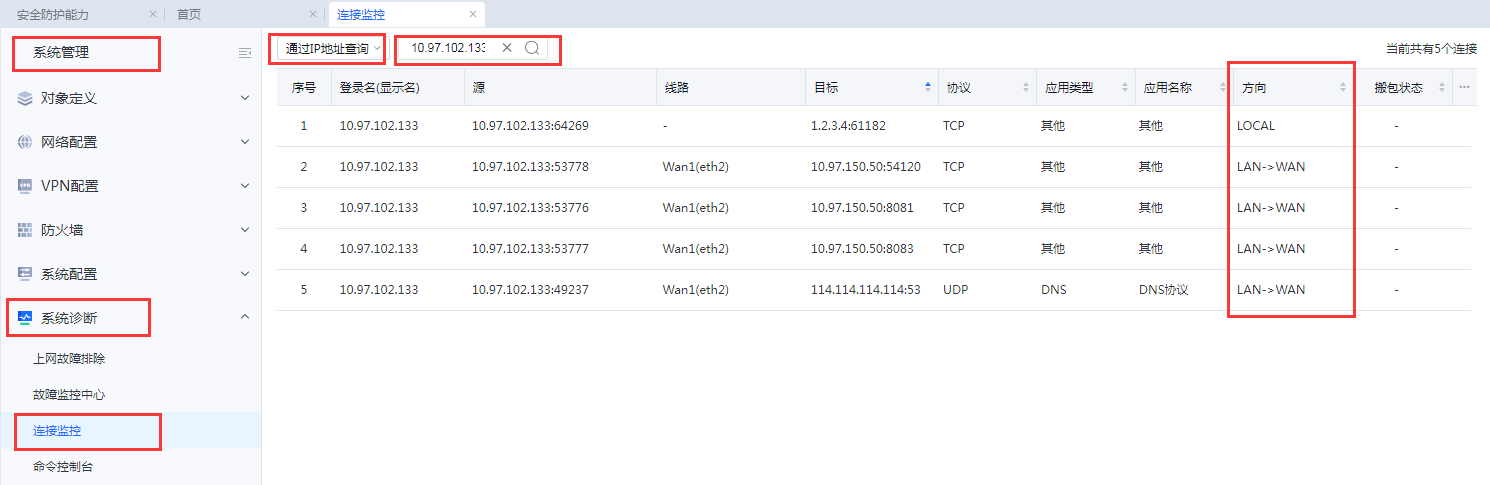
Task: Click 源 column header
Action: pyautogui.click(x=559, y=87)
